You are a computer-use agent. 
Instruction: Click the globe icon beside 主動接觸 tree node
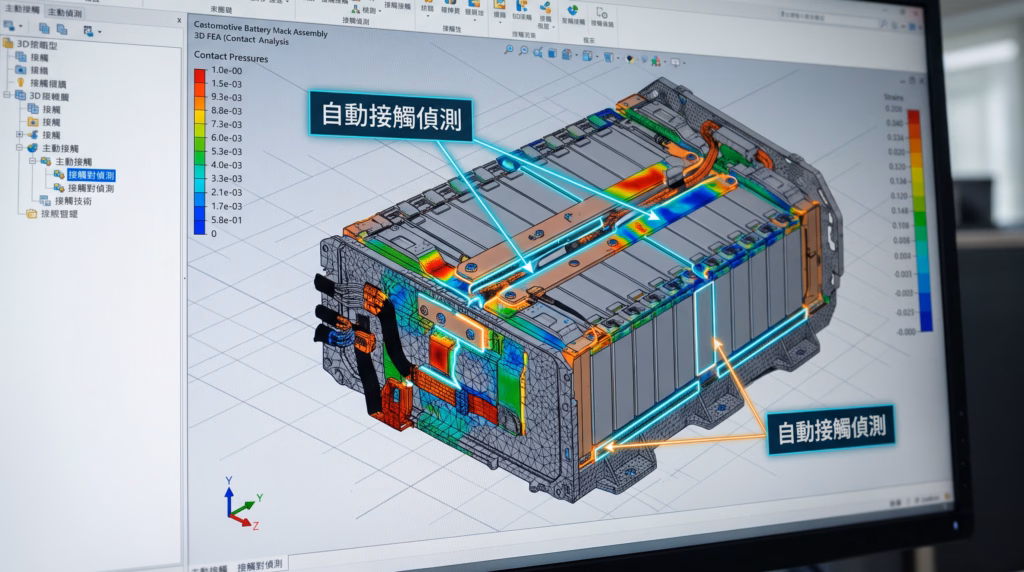[x=32, y=148]
